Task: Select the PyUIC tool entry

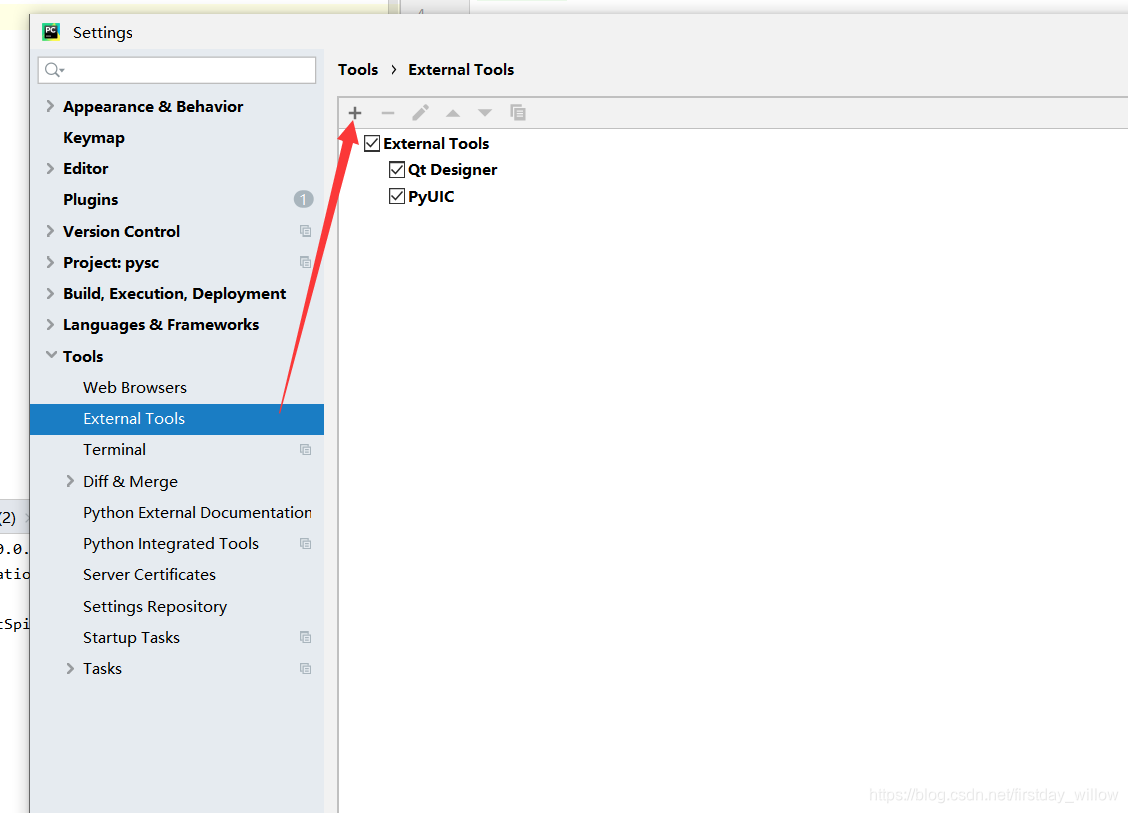Action: pyautogui.click(x=431, y=196)
